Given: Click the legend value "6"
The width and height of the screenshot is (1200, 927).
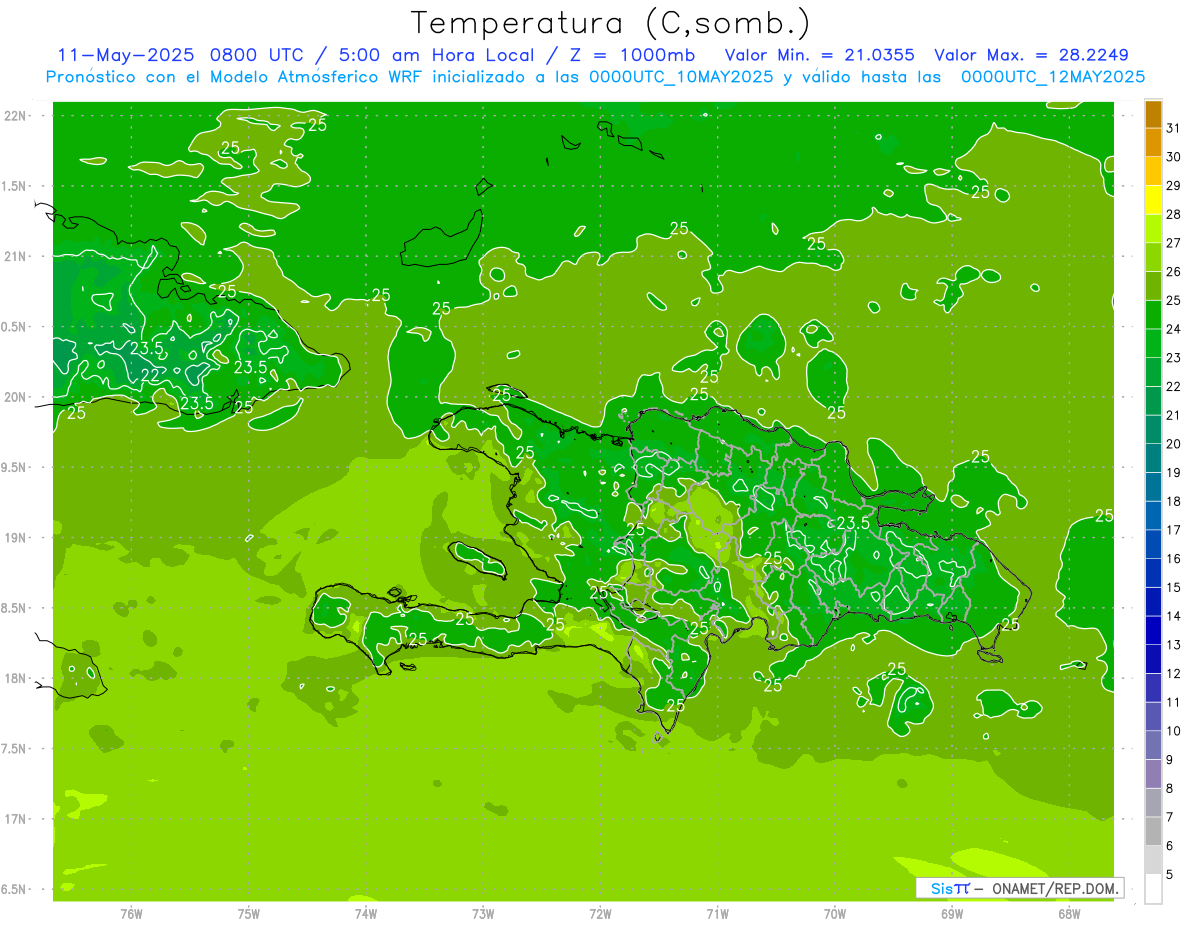Looking at the screenshot, I should 1170,846.
